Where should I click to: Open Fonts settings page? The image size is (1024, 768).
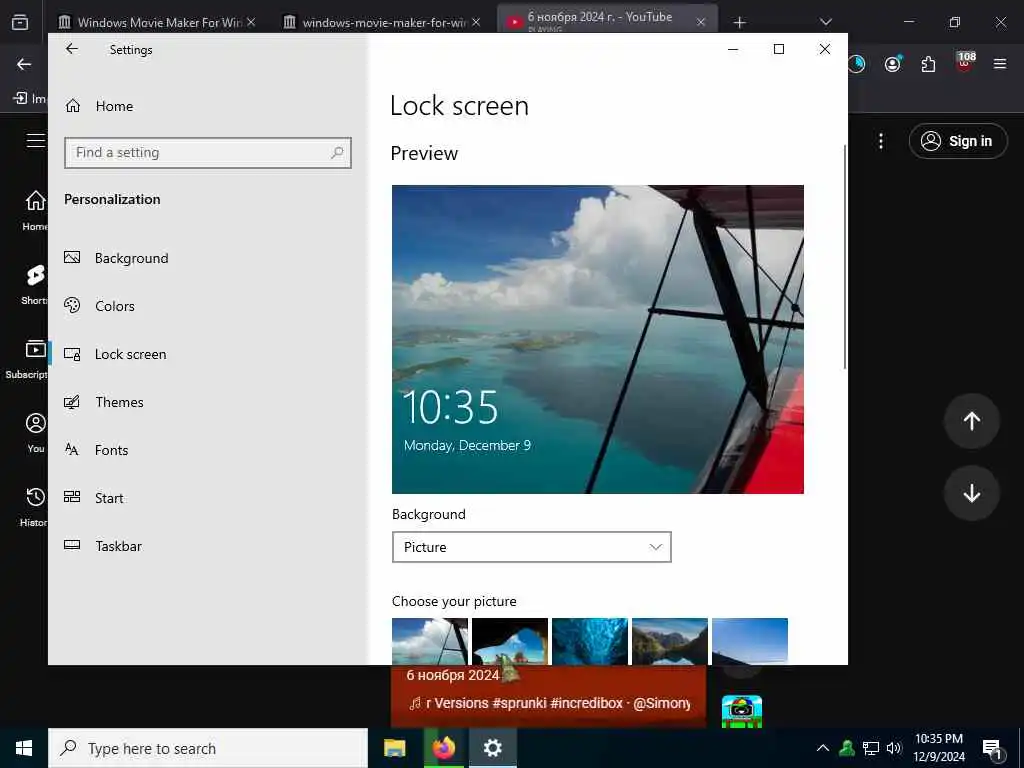96,450
